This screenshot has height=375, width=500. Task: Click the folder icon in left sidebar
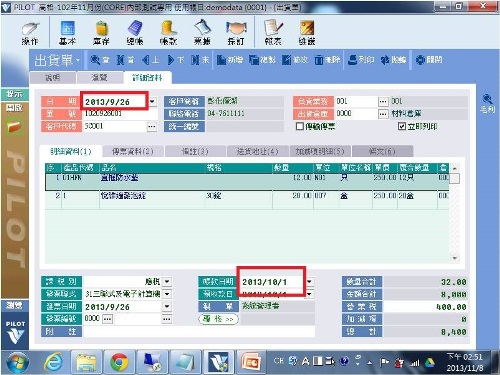click(x=14, y=127)
